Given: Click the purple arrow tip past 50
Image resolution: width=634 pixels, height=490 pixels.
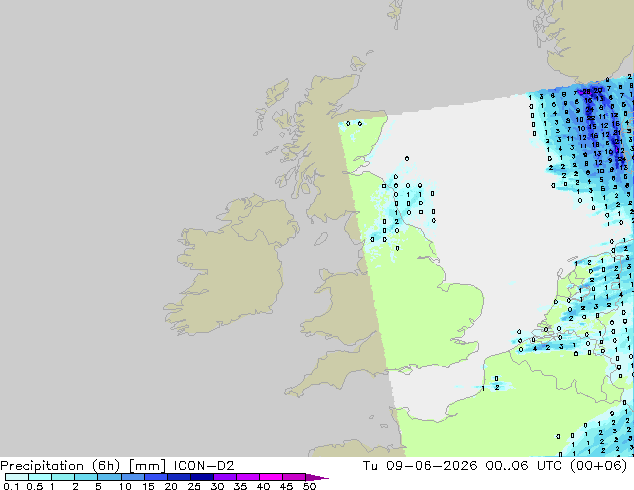Looking at the screenshot, I should 317,477.
